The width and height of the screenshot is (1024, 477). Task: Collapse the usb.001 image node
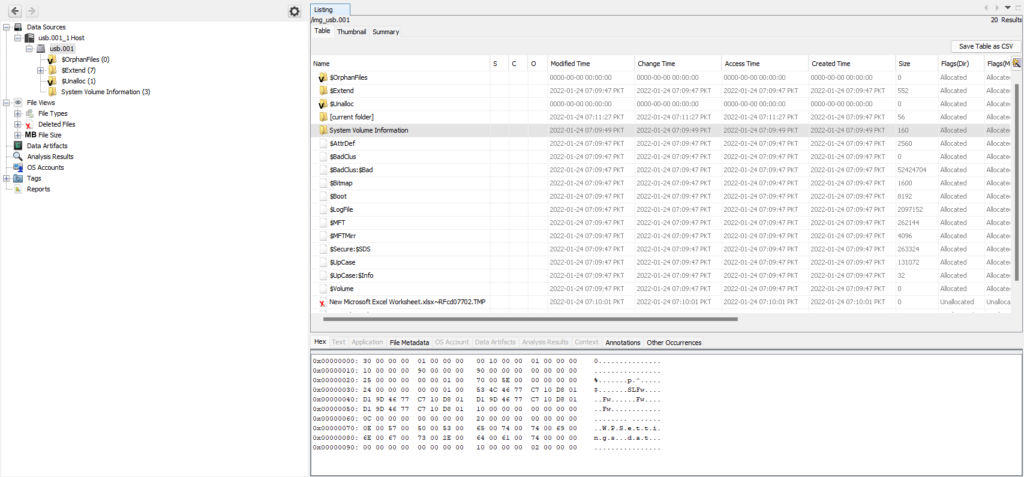29,49
